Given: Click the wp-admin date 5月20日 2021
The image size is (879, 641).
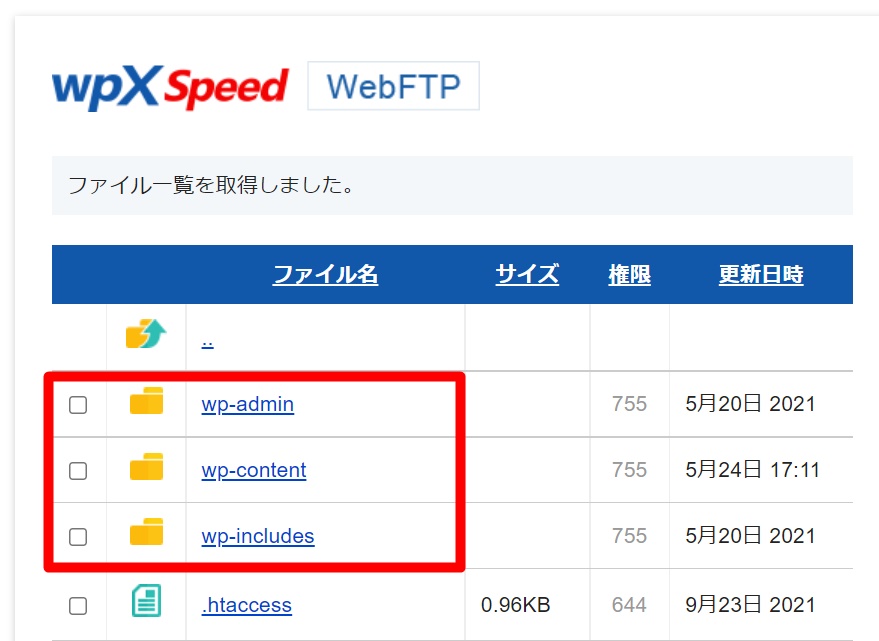Looking at the screenshot, I should [750, 404].
